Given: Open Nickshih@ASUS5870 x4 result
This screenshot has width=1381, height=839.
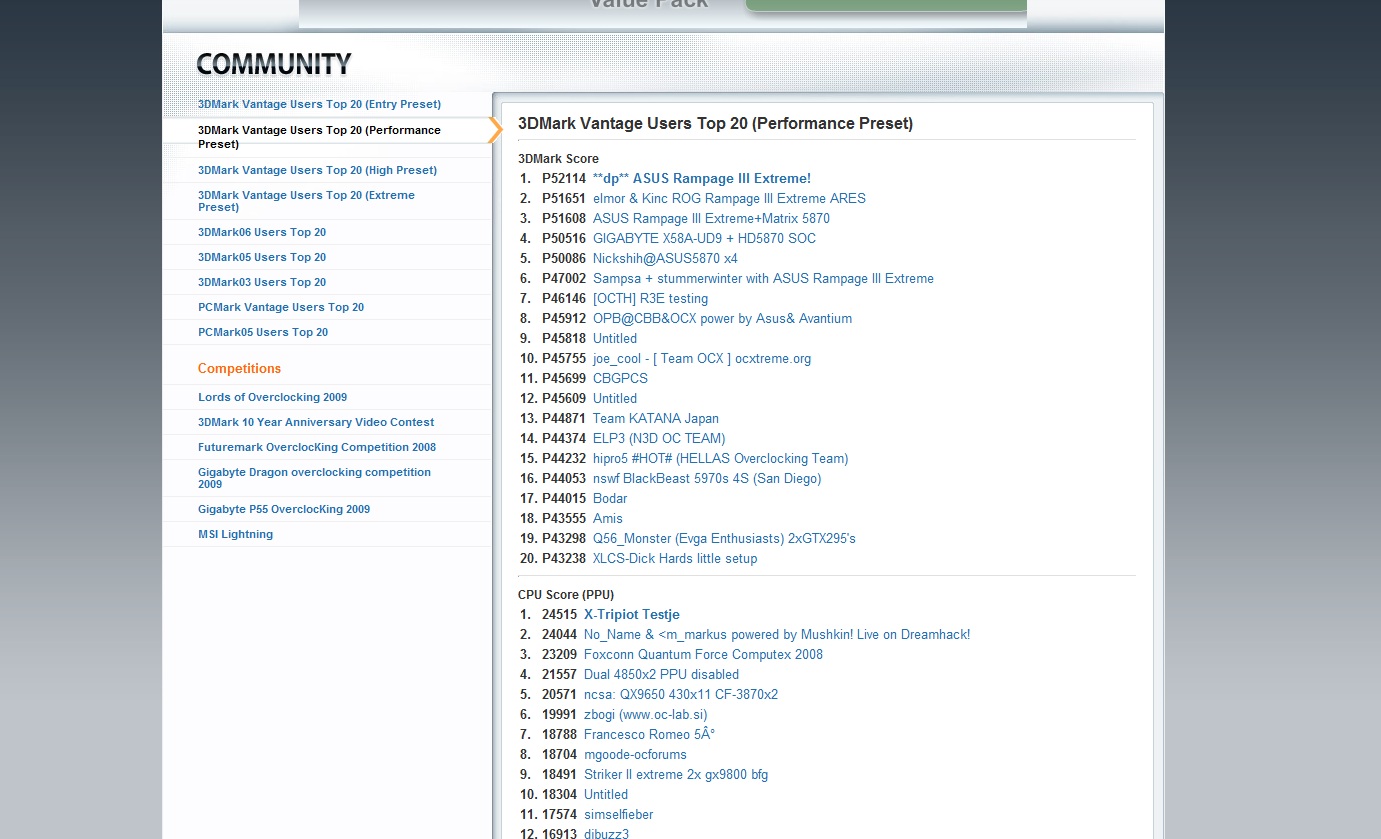Looking at the screenshot, I should [x=665, y=258].
